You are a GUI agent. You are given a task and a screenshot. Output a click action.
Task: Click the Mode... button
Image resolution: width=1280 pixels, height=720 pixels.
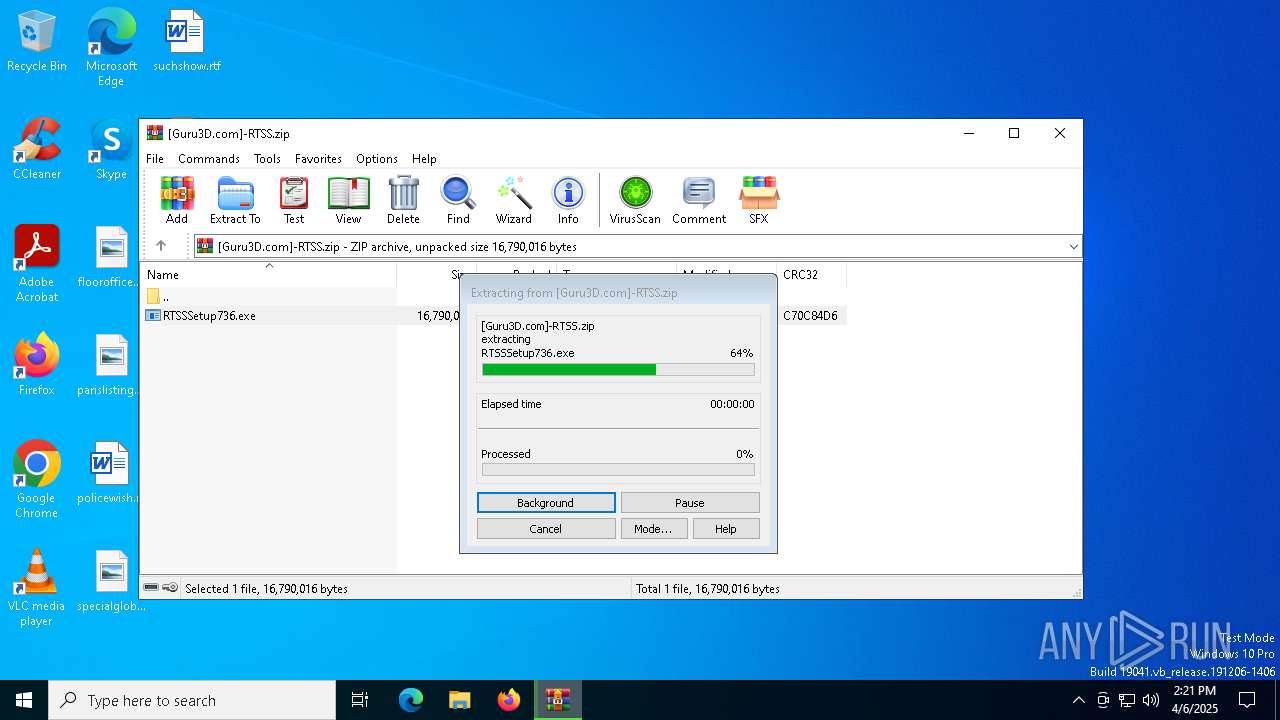(x=654, y=529)
